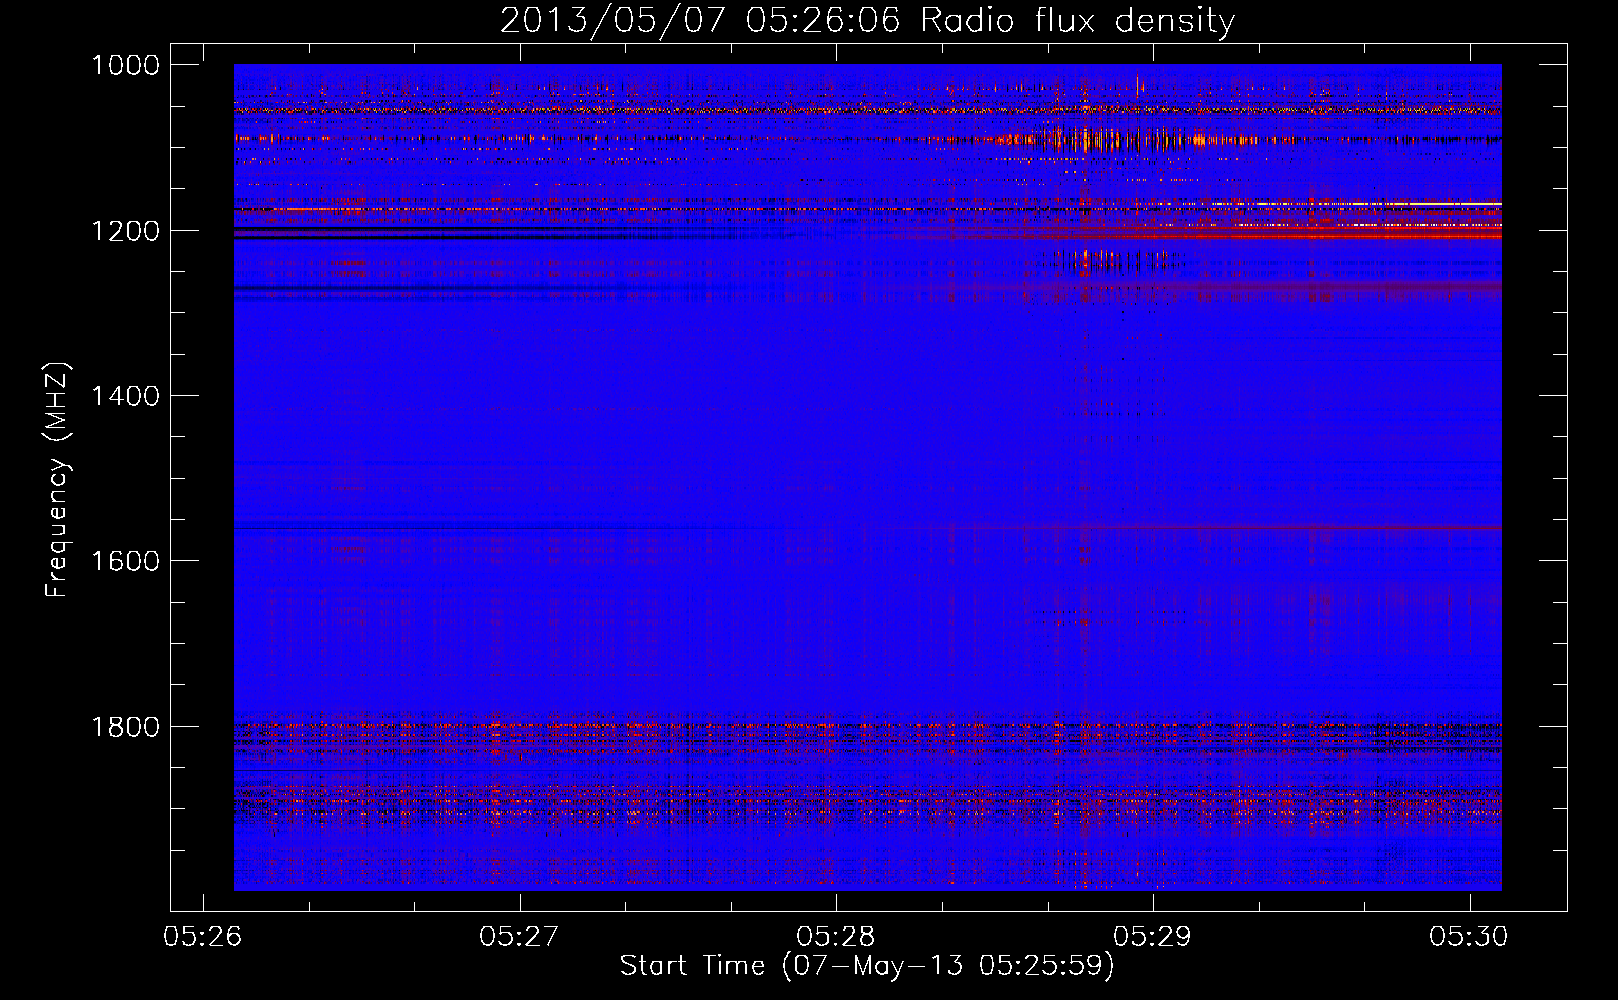
Task: Click the plot title '2013/05/07 05:26:06 Radio flux density'
Action: pos(867,20)
